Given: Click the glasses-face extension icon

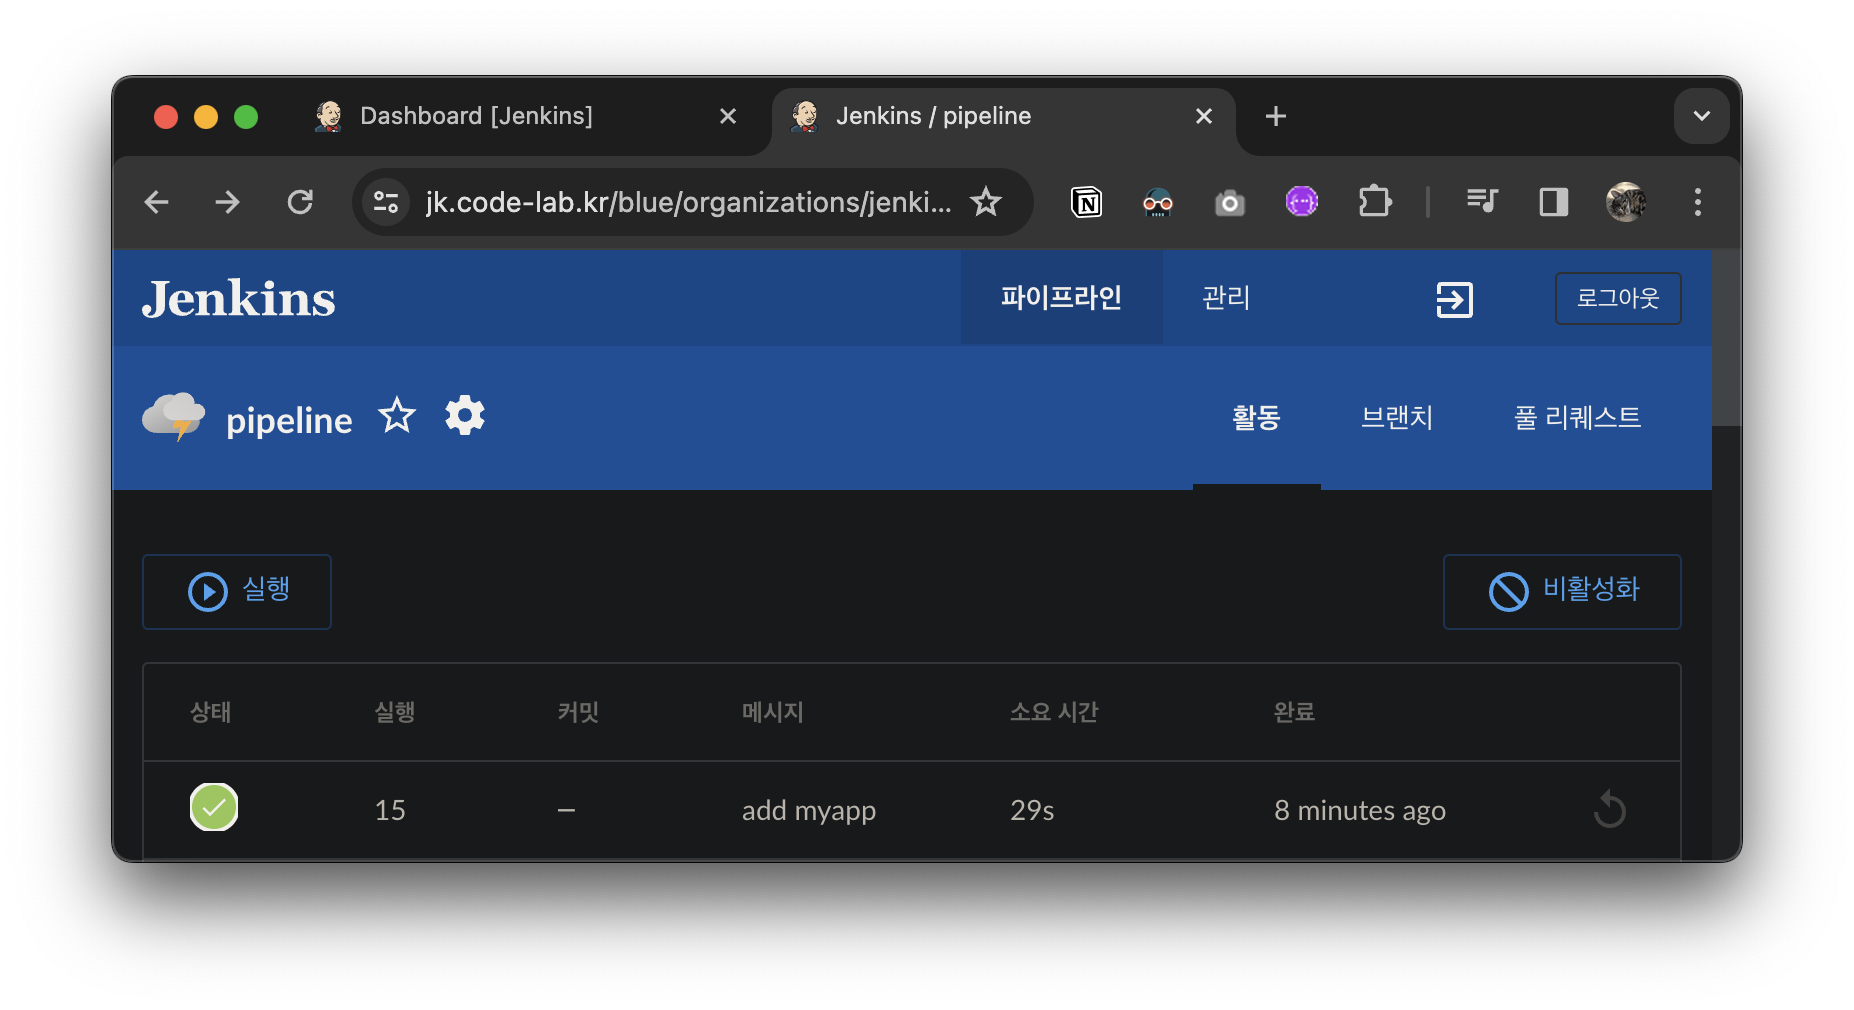Looking at the screenshot, I should 1158,203.
